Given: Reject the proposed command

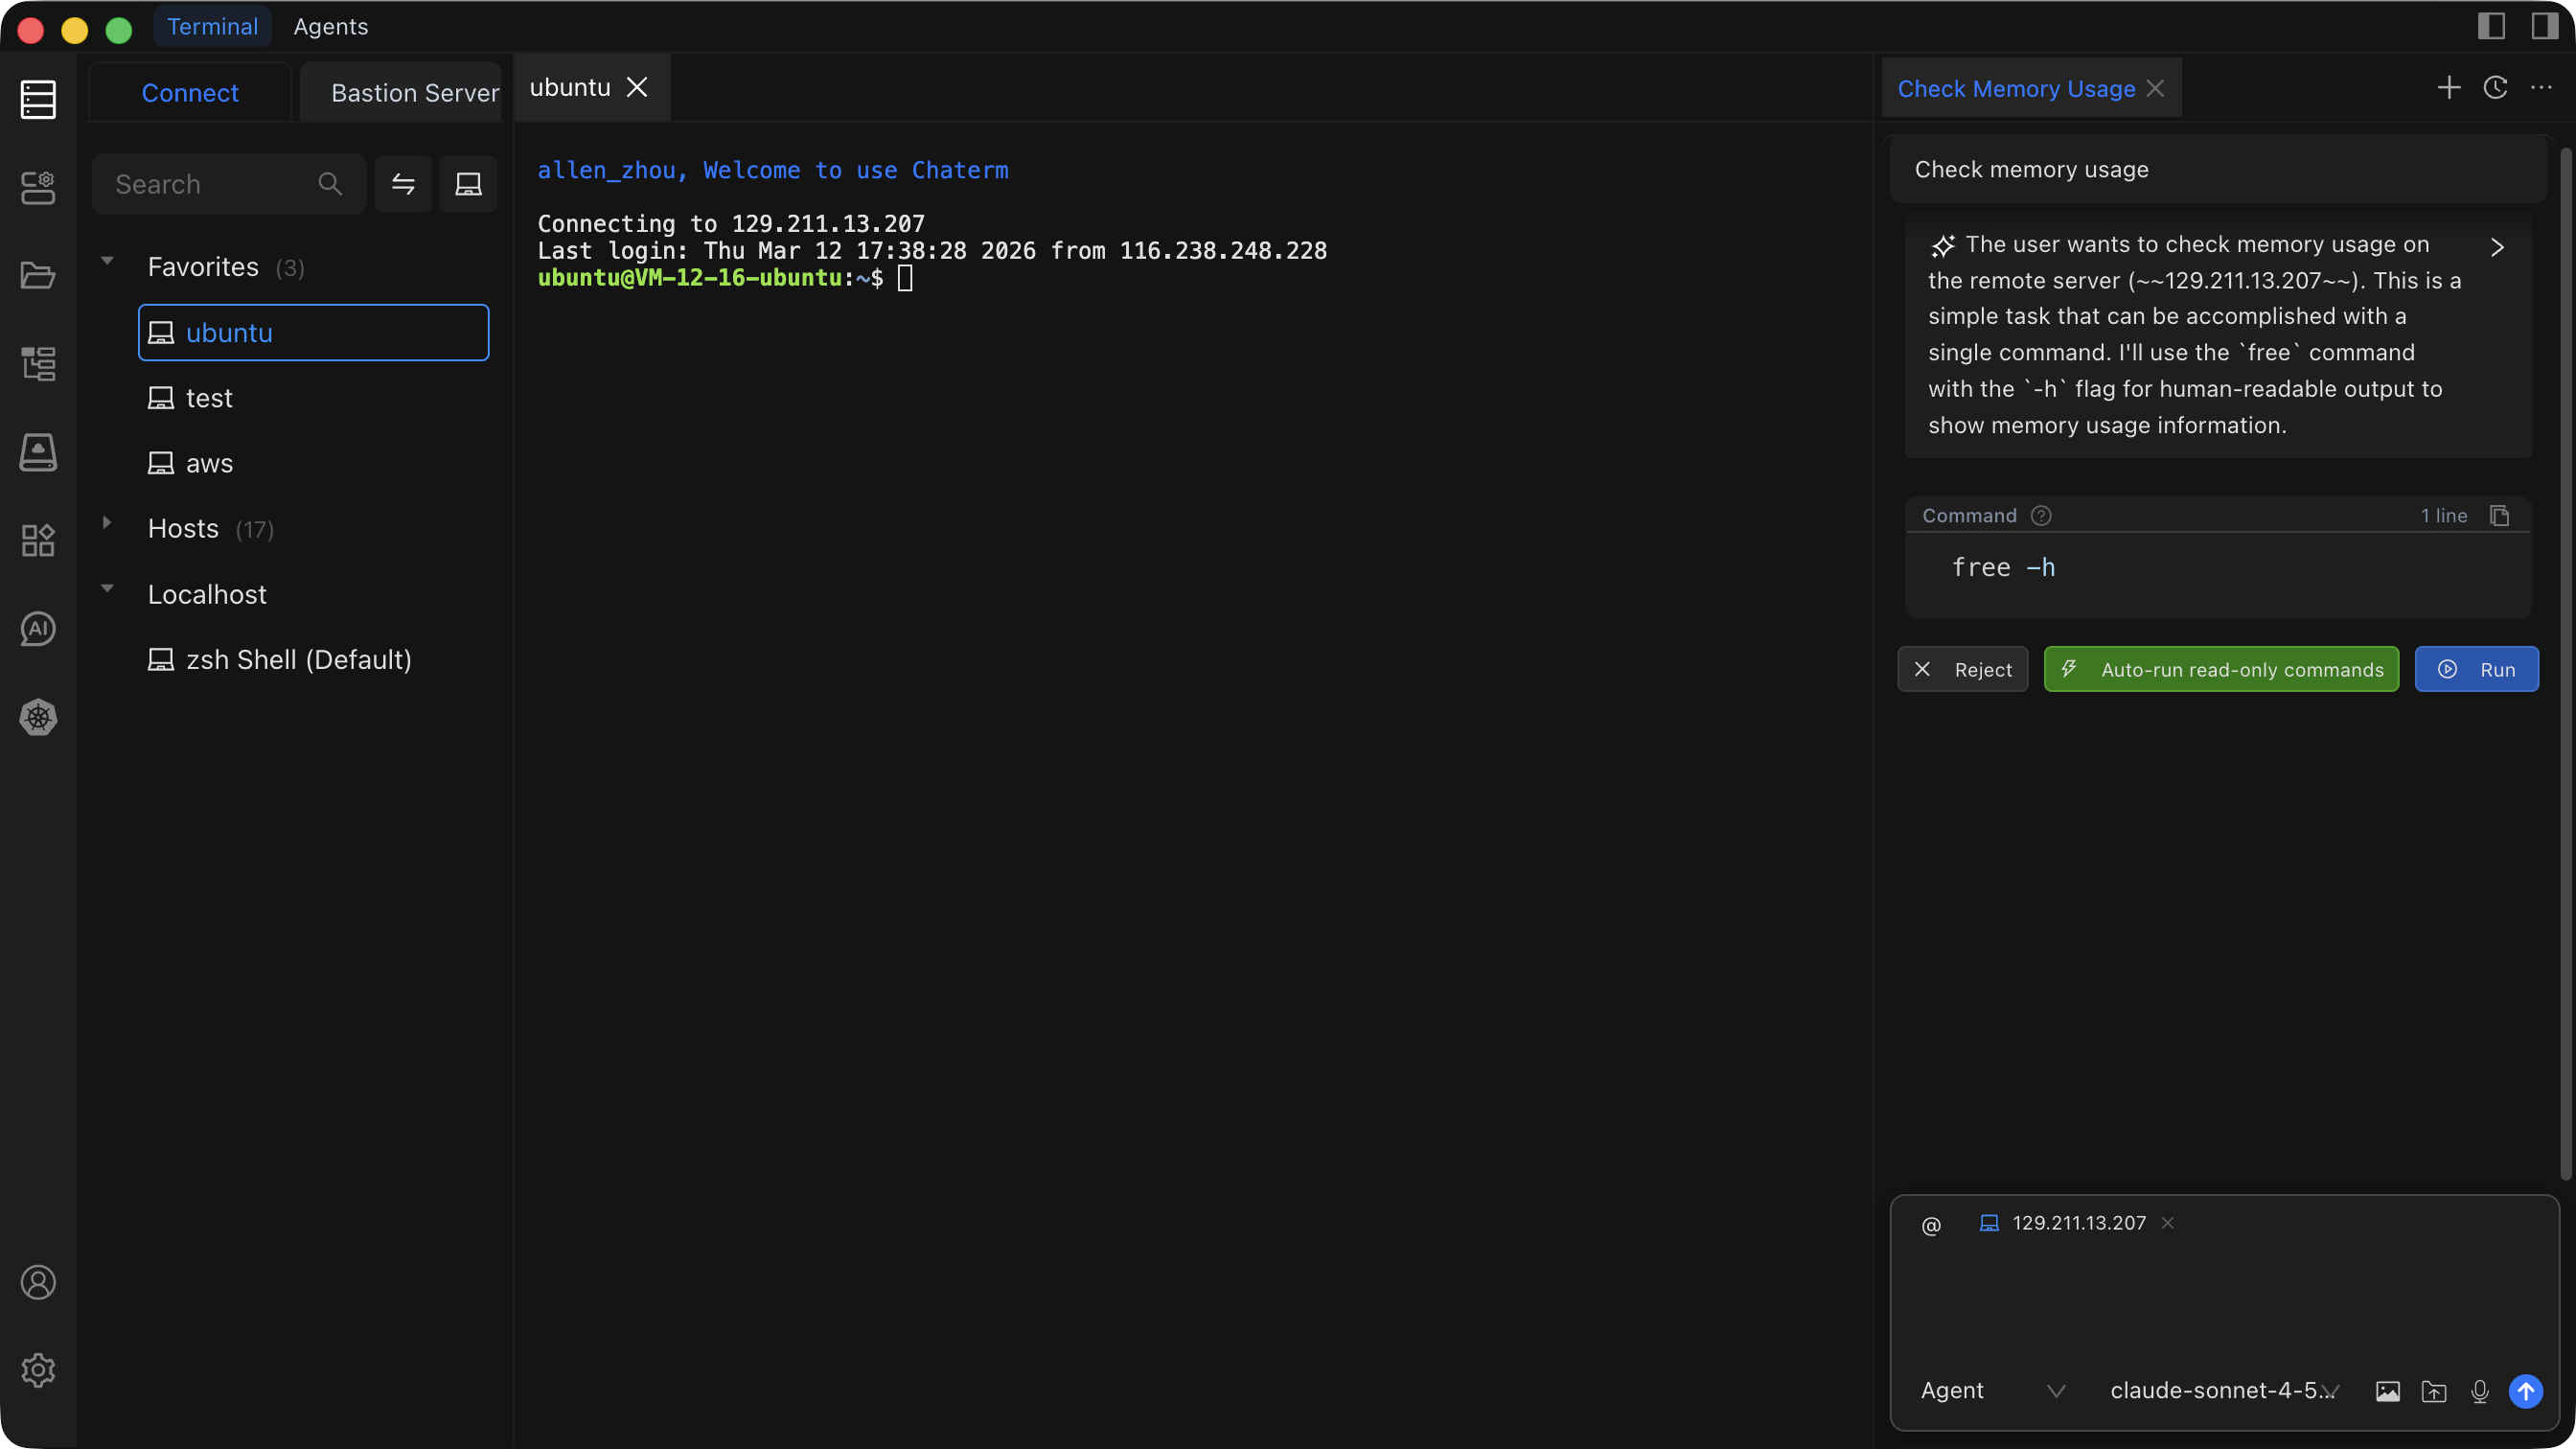Looking at the screenshot, I should (1962, 669).
